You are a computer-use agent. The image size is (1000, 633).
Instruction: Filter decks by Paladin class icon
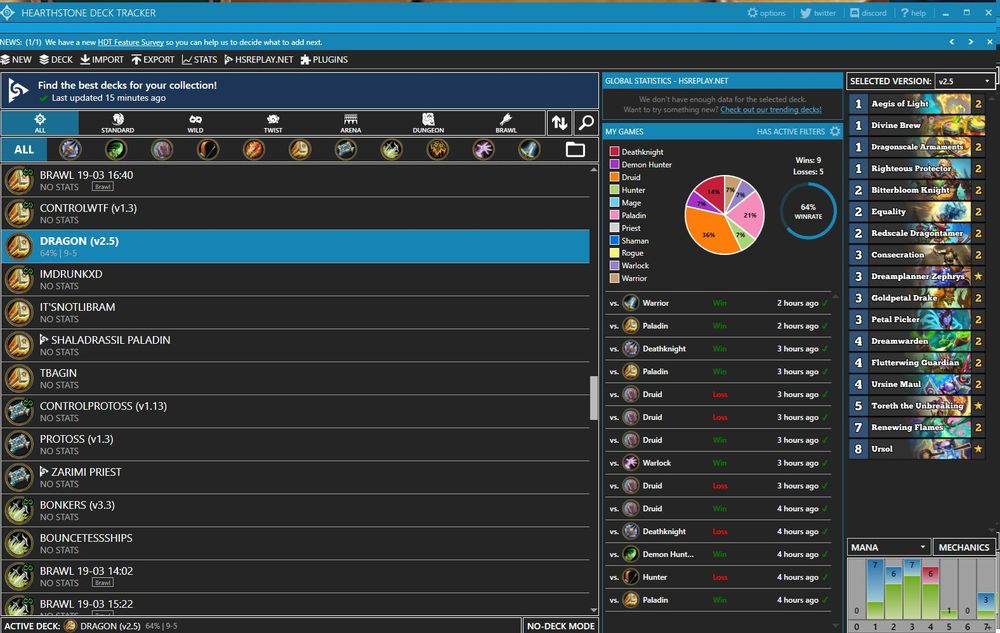tap(300, 150)
